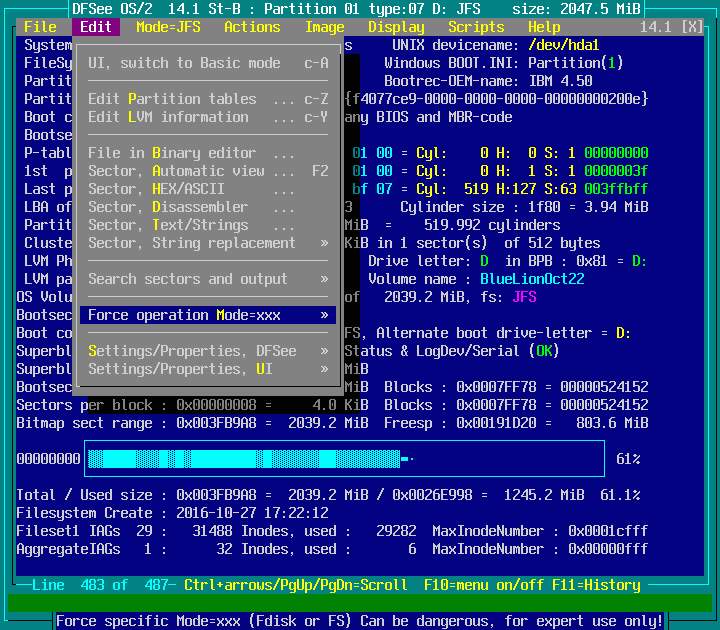The image size is (720, 630).
Task: Click the allocation usage bar graph
Action: [344, 459]
